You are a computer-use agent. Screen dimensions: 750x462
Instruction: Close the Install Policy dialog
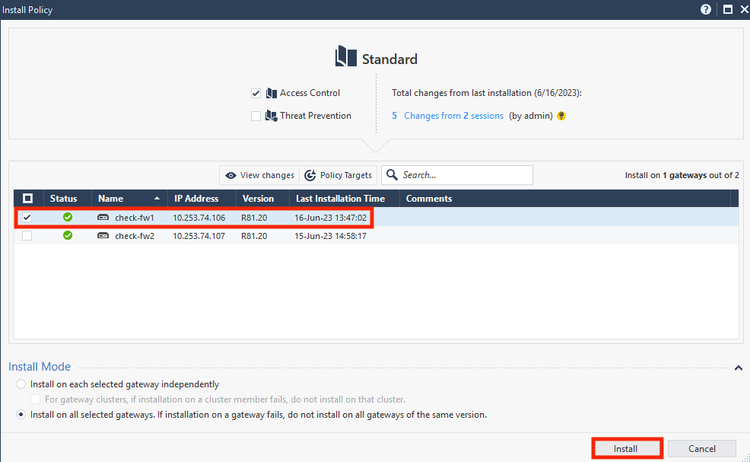[744, 10]
